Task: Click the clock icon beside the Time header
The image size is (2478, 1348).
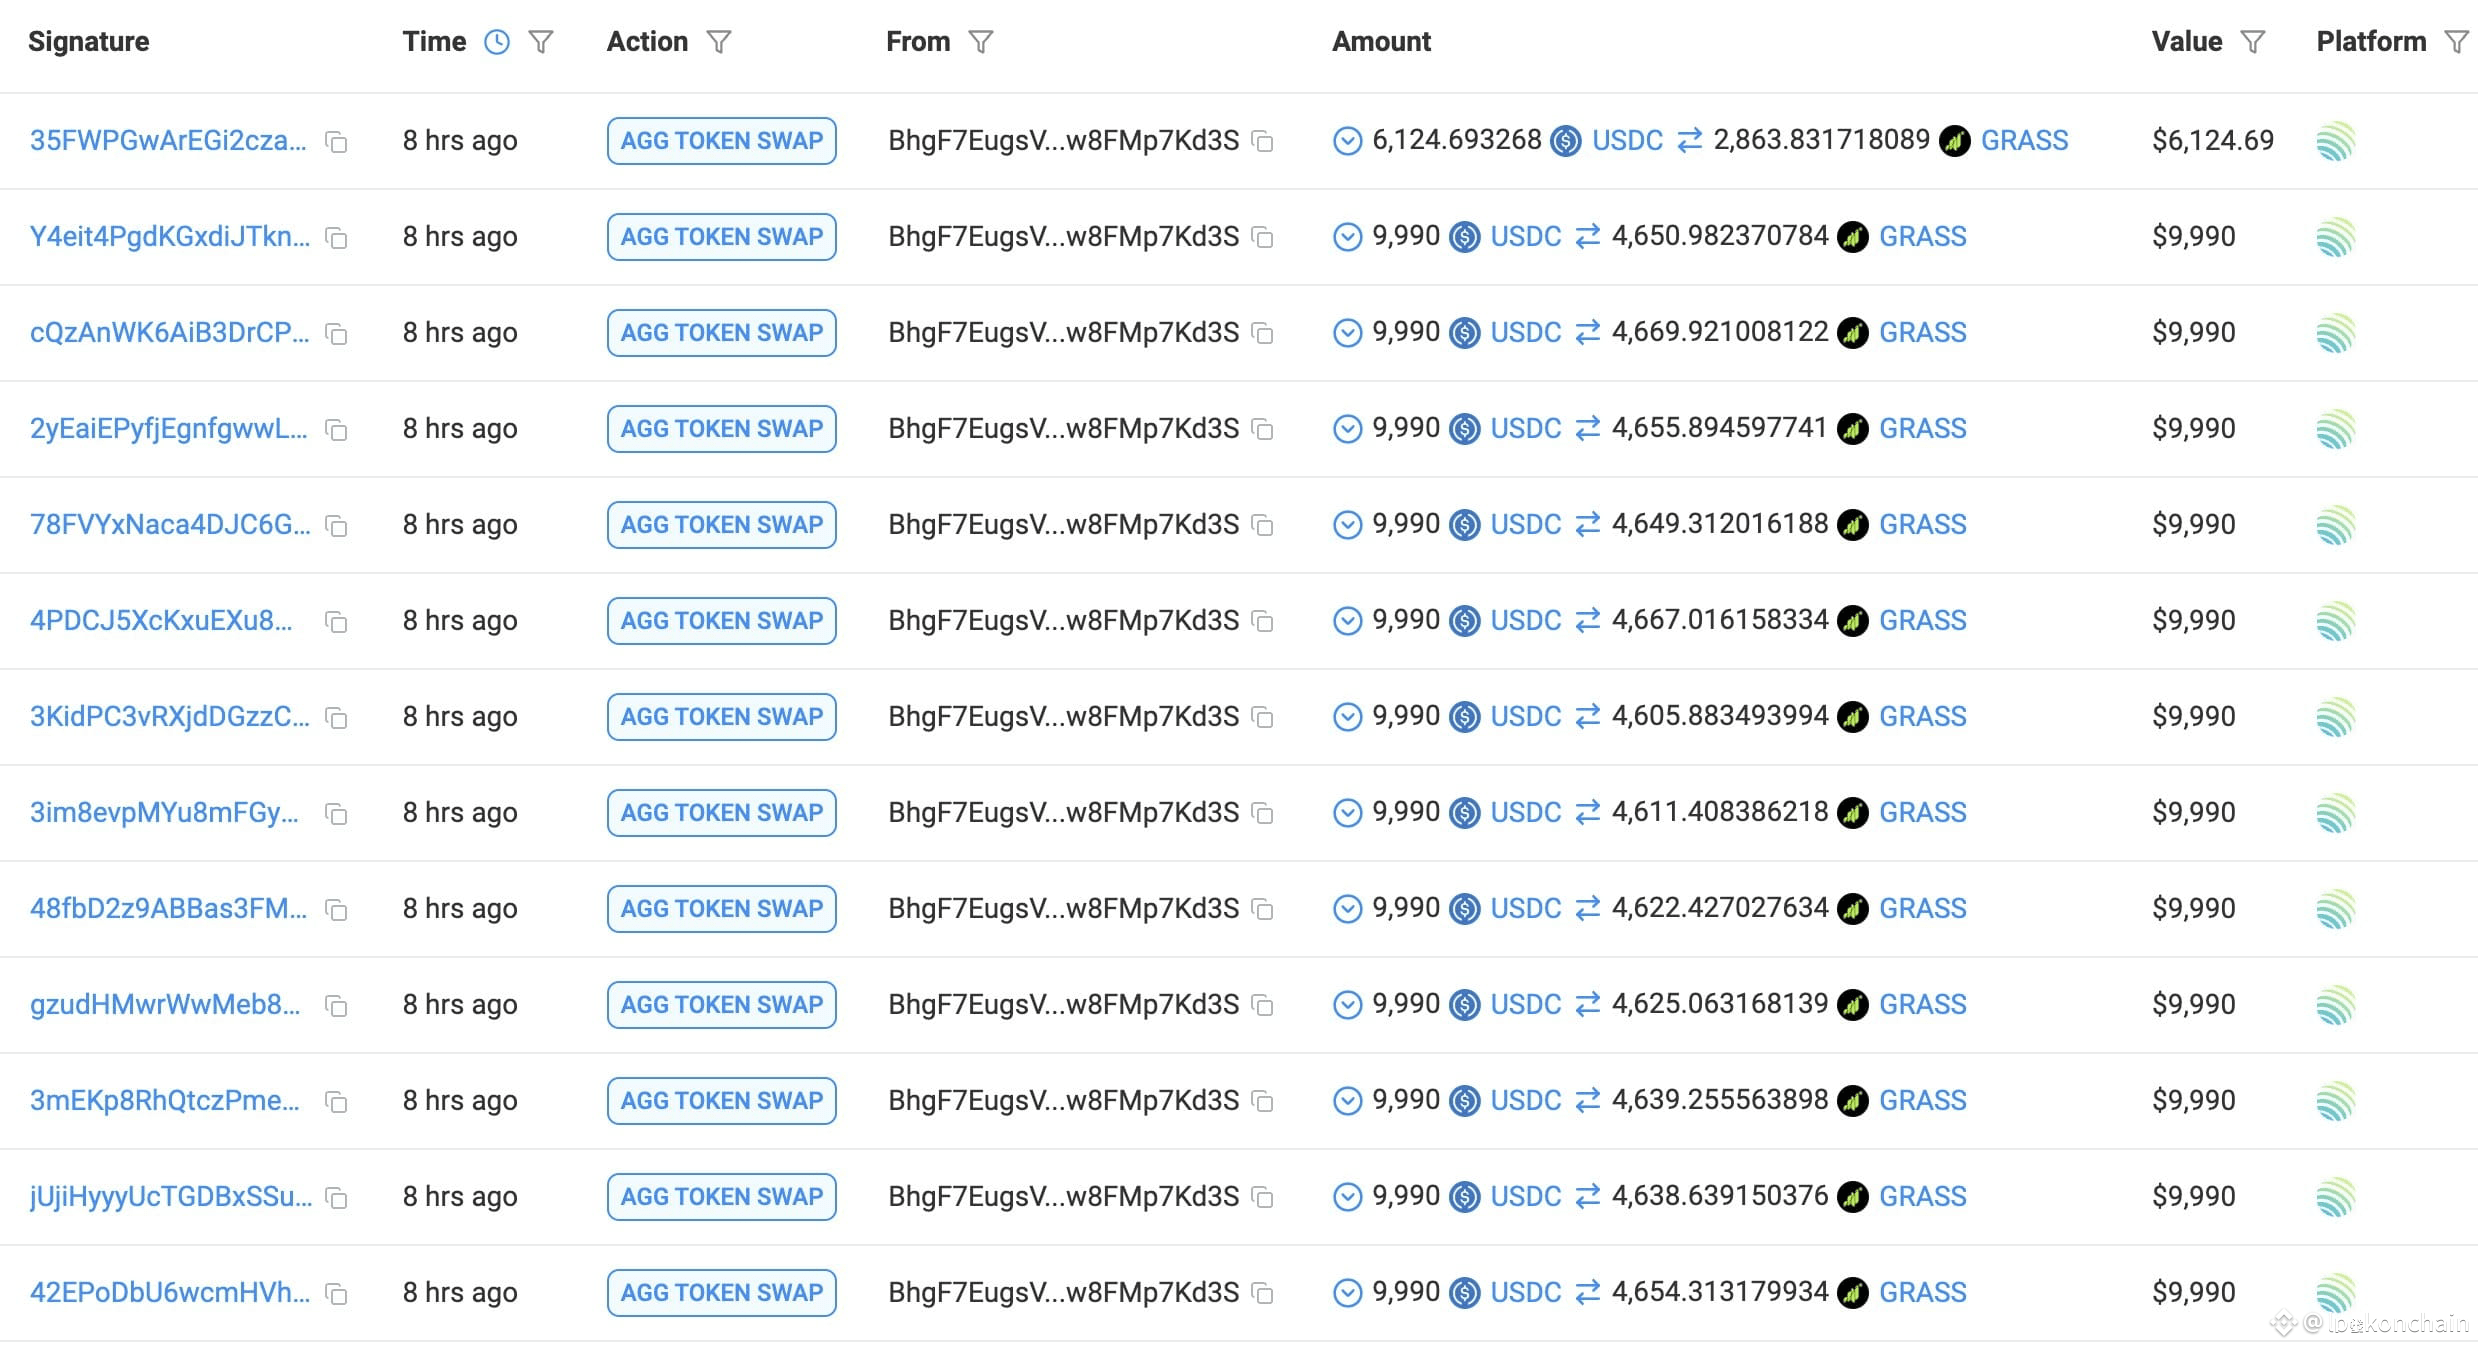Action: 497,41
